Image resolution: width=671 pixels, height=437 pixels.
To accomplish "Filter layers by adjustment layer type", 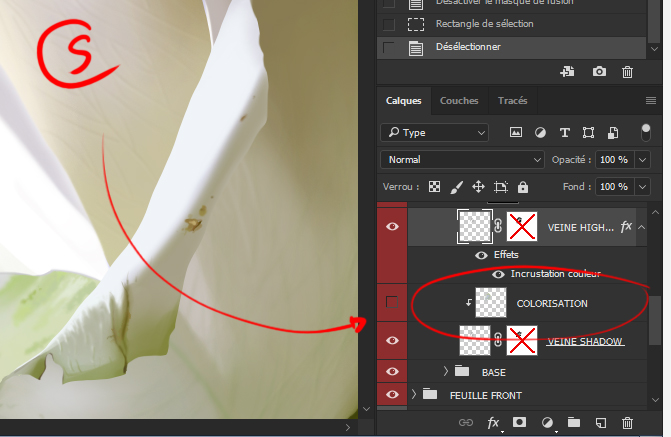I will [540, 132].
